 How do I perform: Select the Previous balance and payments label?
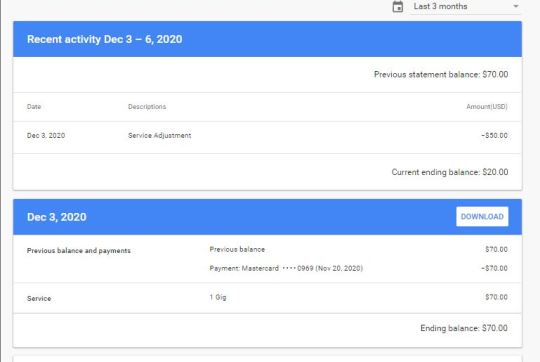tap(79, 251)
